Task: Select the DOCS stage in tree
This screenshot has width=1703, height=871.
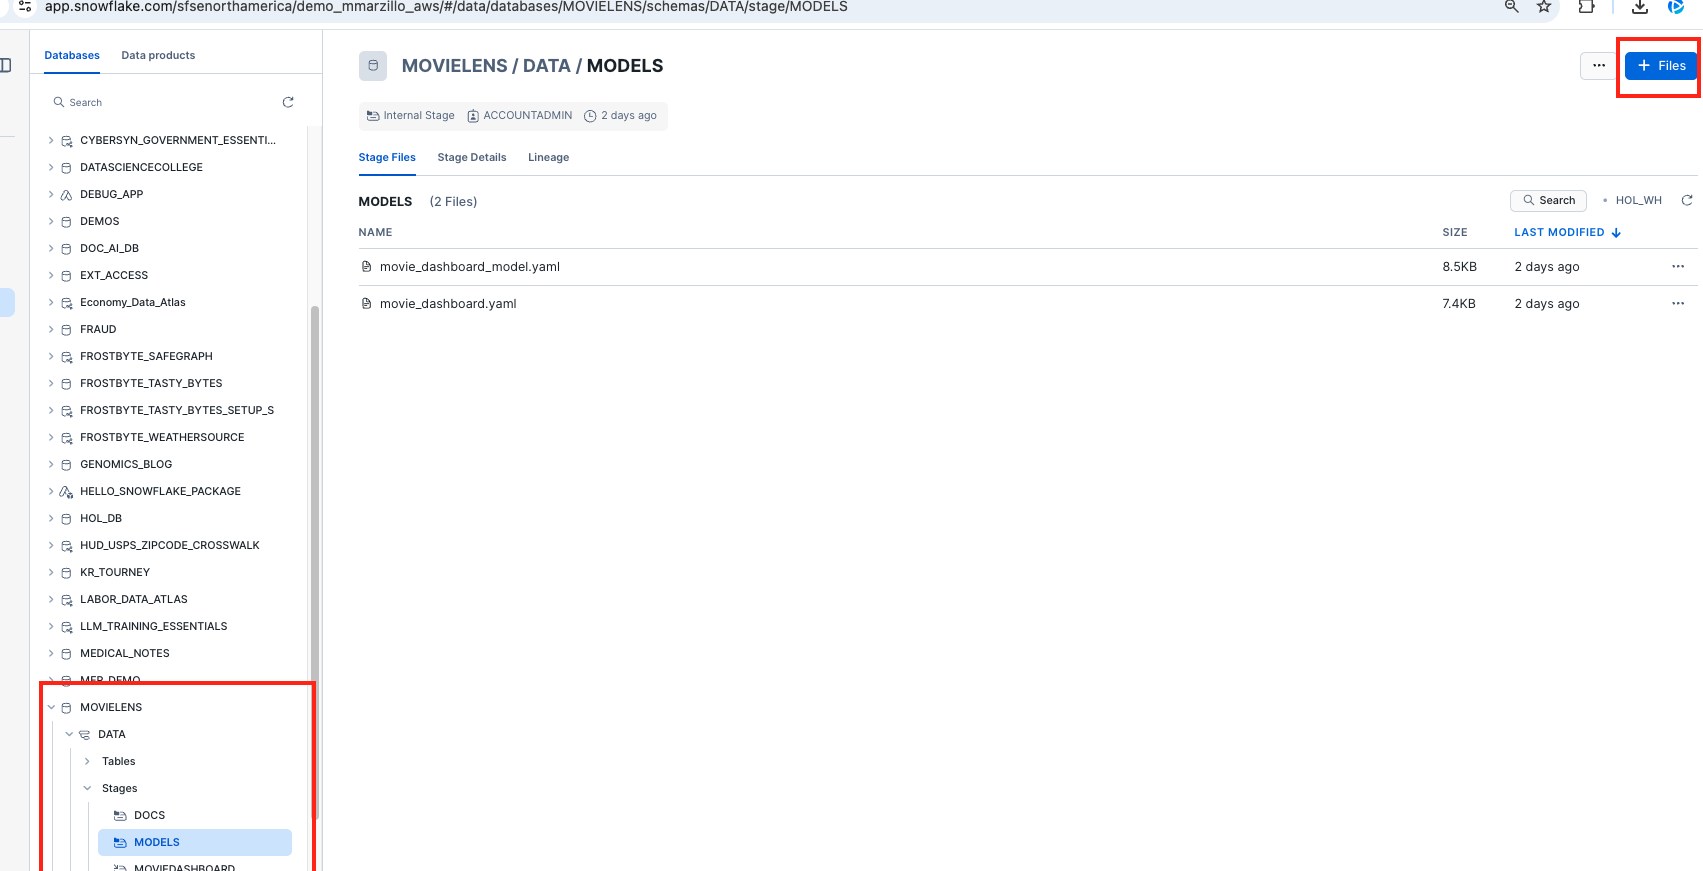Action: point(150,816)
